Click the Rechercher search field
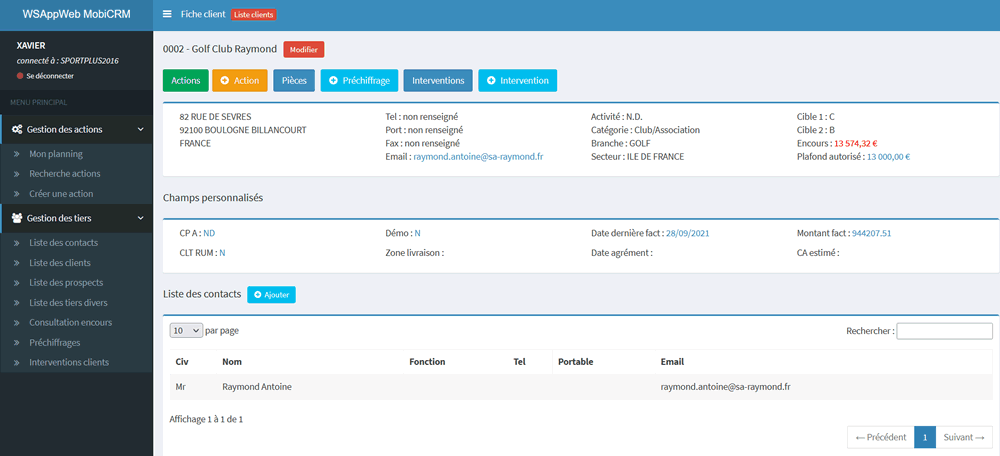This screenshot has height=456, width=1000. click(945, 331)
